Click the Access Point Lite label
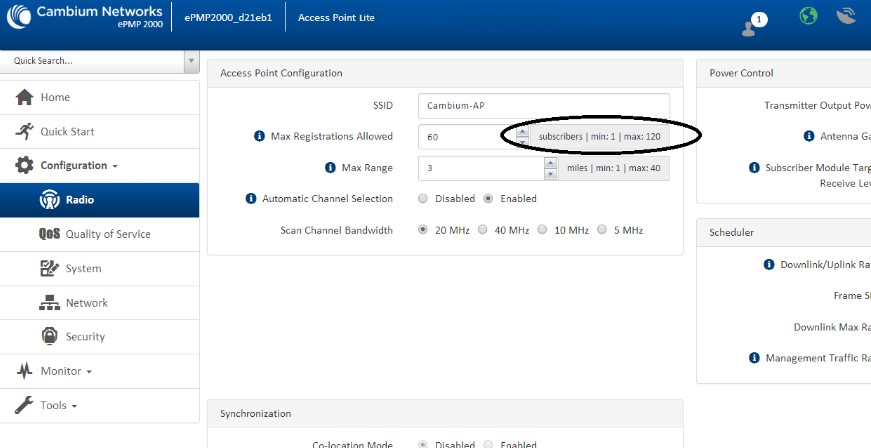Screen dimensions: 871x448 point(336,18)
